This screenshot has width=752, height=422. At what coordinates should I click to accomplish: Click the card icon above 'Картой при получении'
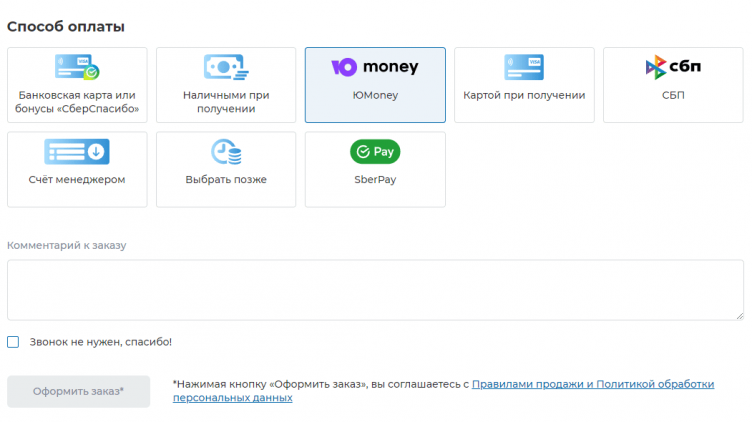click(x=524, y=68)
